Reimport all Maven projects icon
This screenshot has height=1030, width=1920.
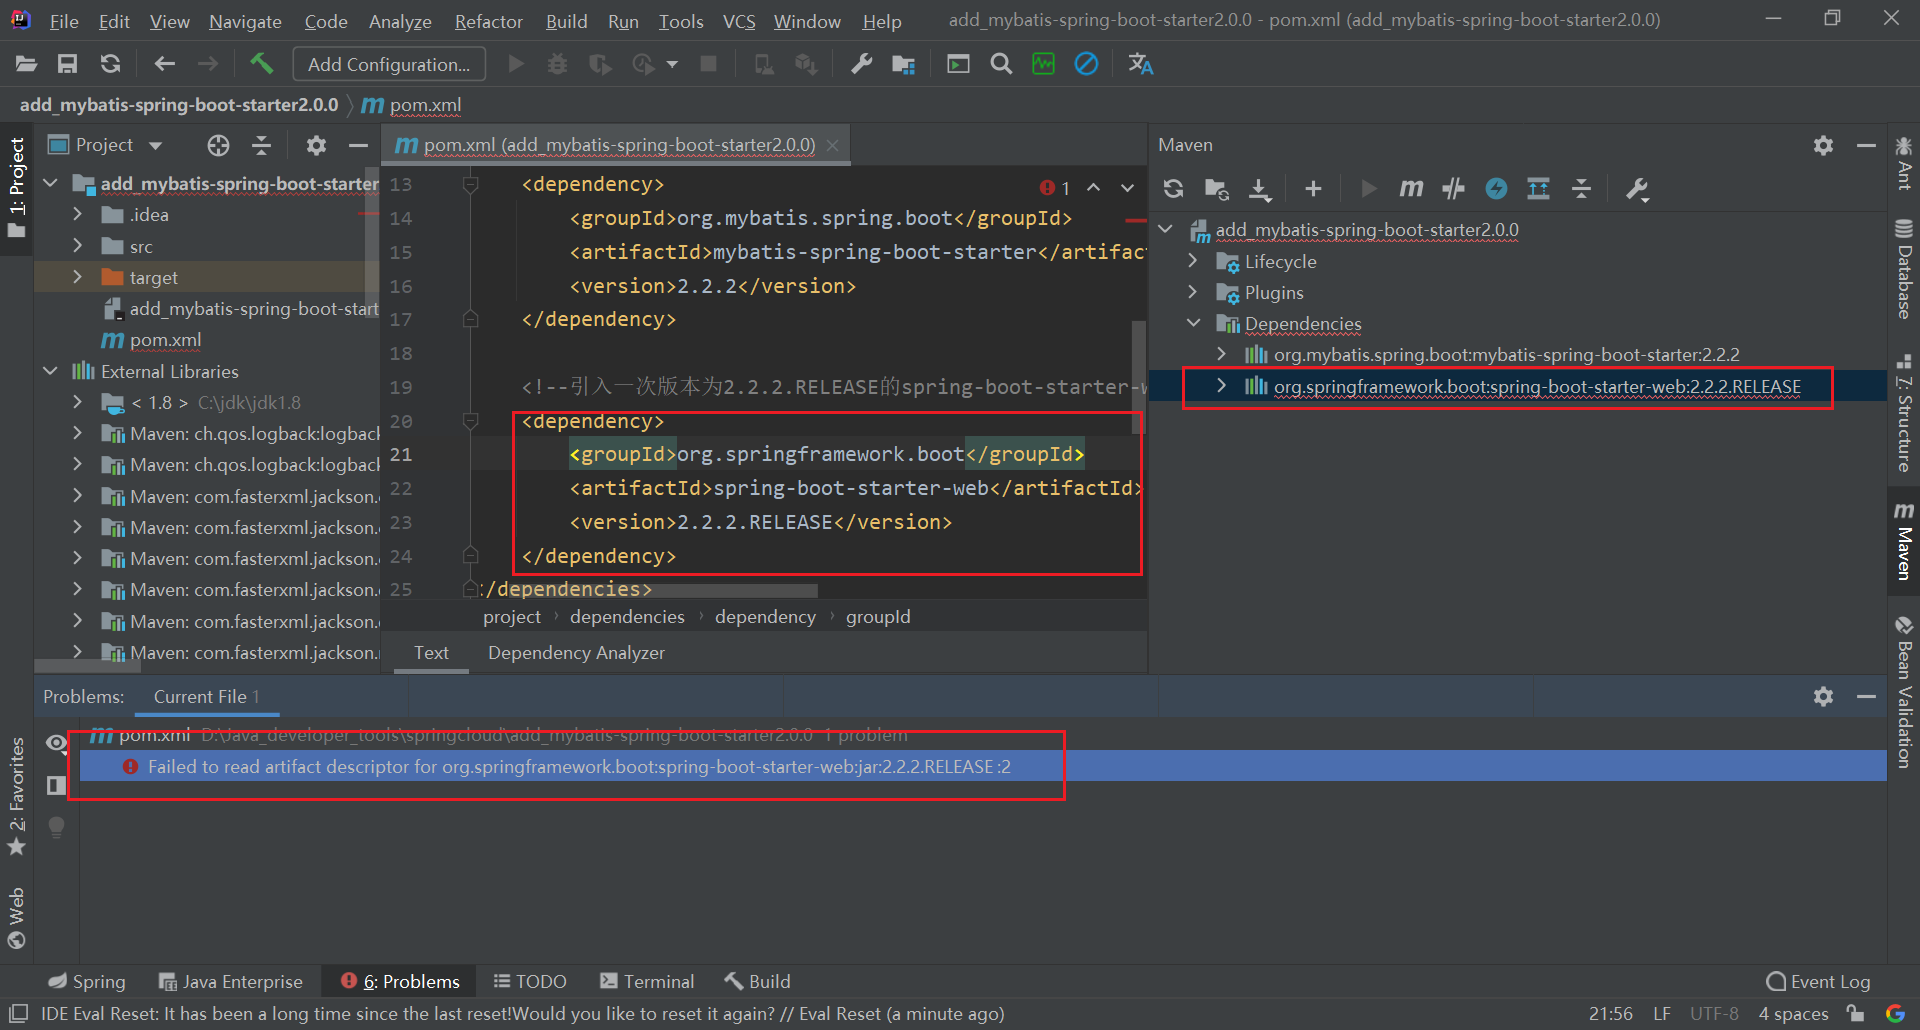click(x=1174, y=189)
